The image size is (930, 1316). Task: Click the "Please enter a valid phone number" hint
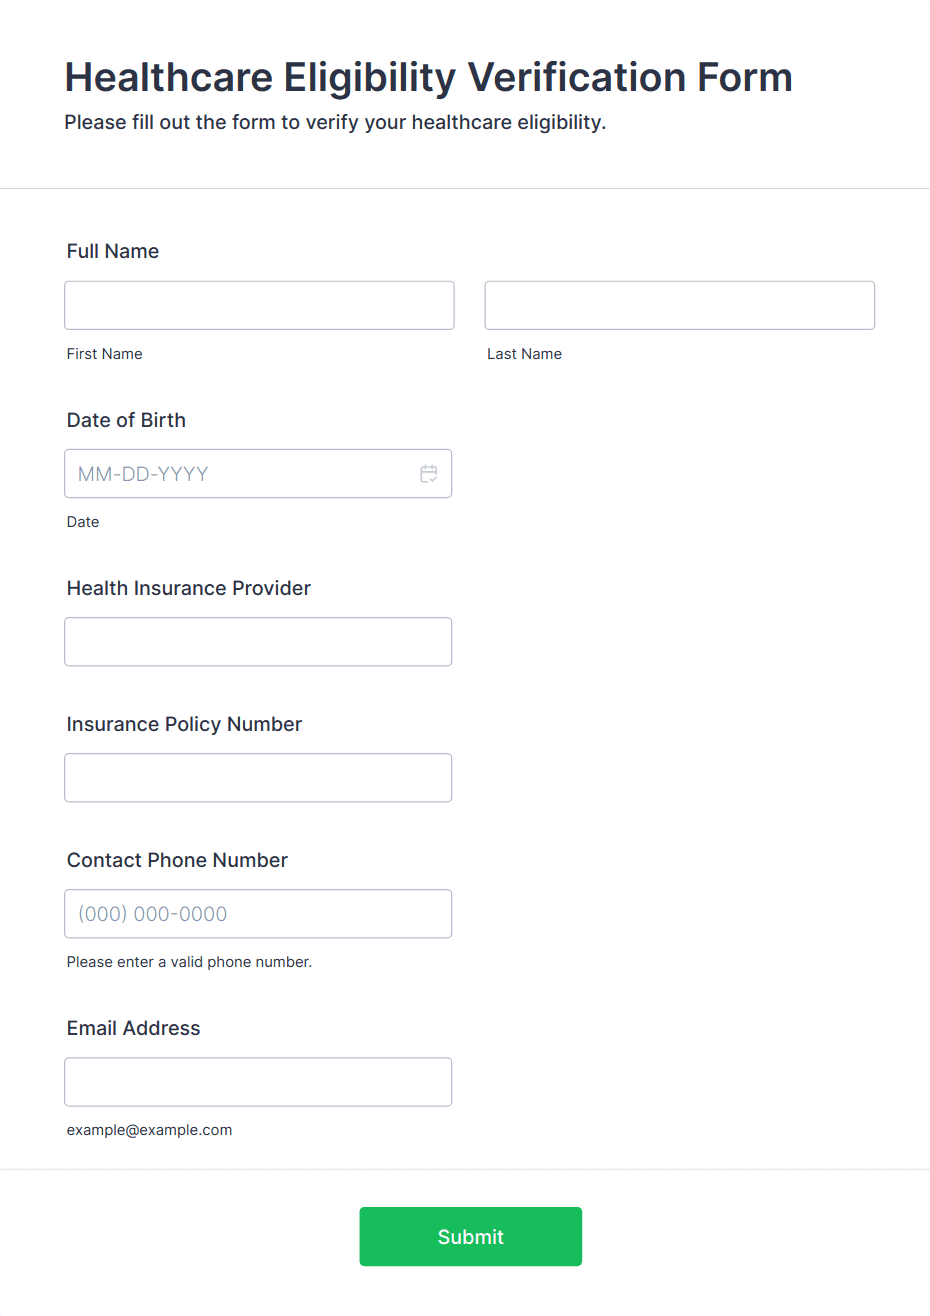pyautogui.click(x=189, y=962)
